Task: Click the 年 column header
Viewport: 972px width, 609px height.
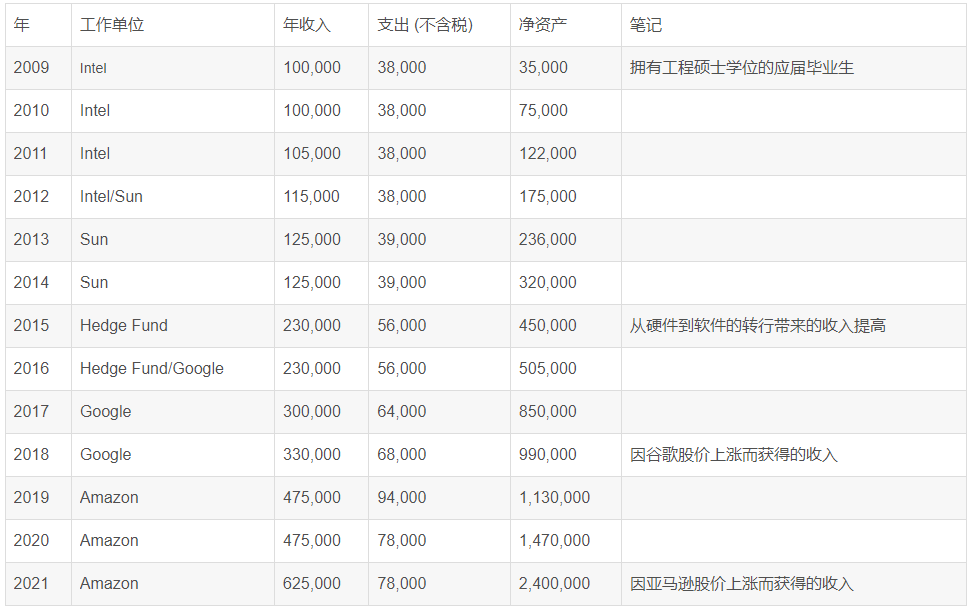Action: coord(22,25)
